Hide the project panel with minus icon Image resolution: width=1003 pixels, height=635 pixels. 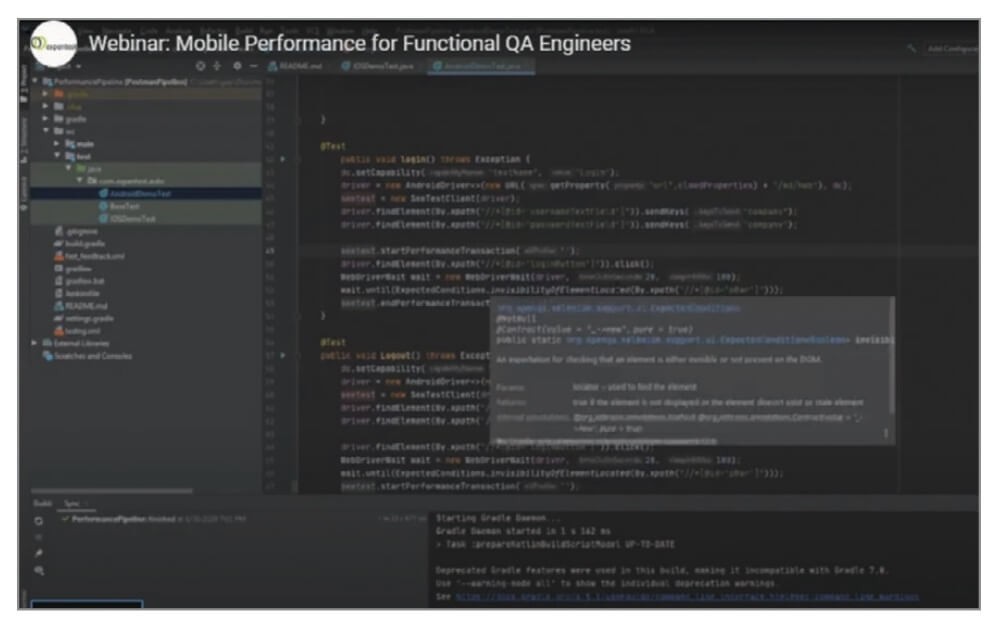coord(254,66)
